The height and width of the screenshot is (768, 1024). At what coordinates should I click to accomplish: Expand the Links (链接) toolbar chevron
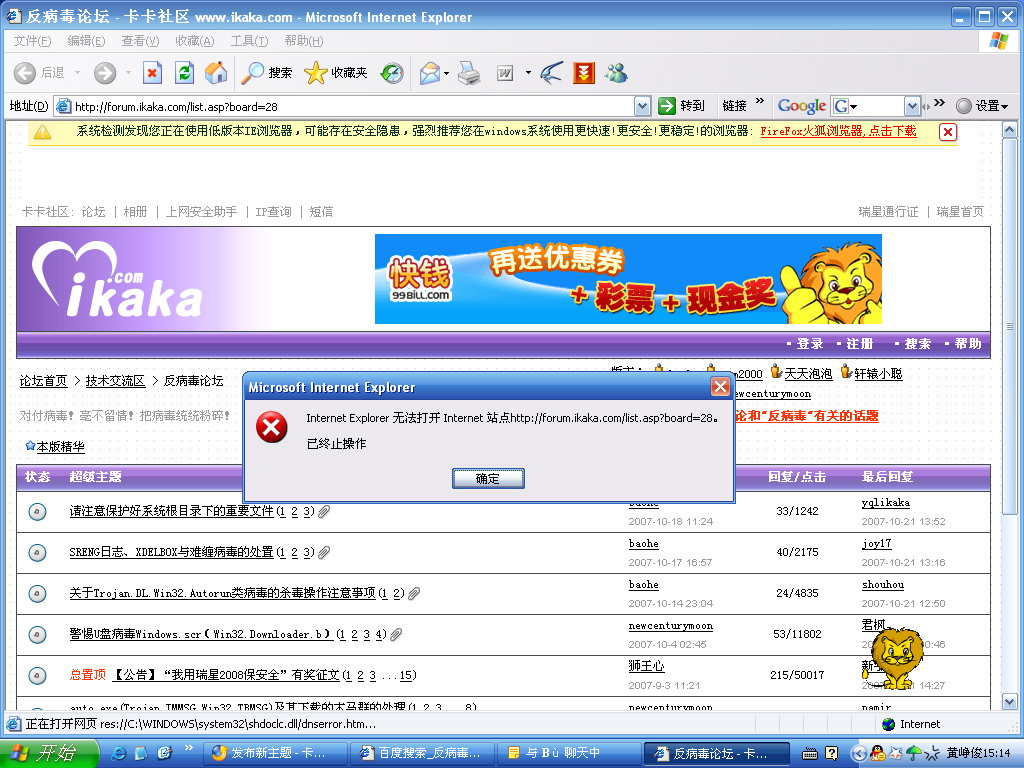click(760, 101)
